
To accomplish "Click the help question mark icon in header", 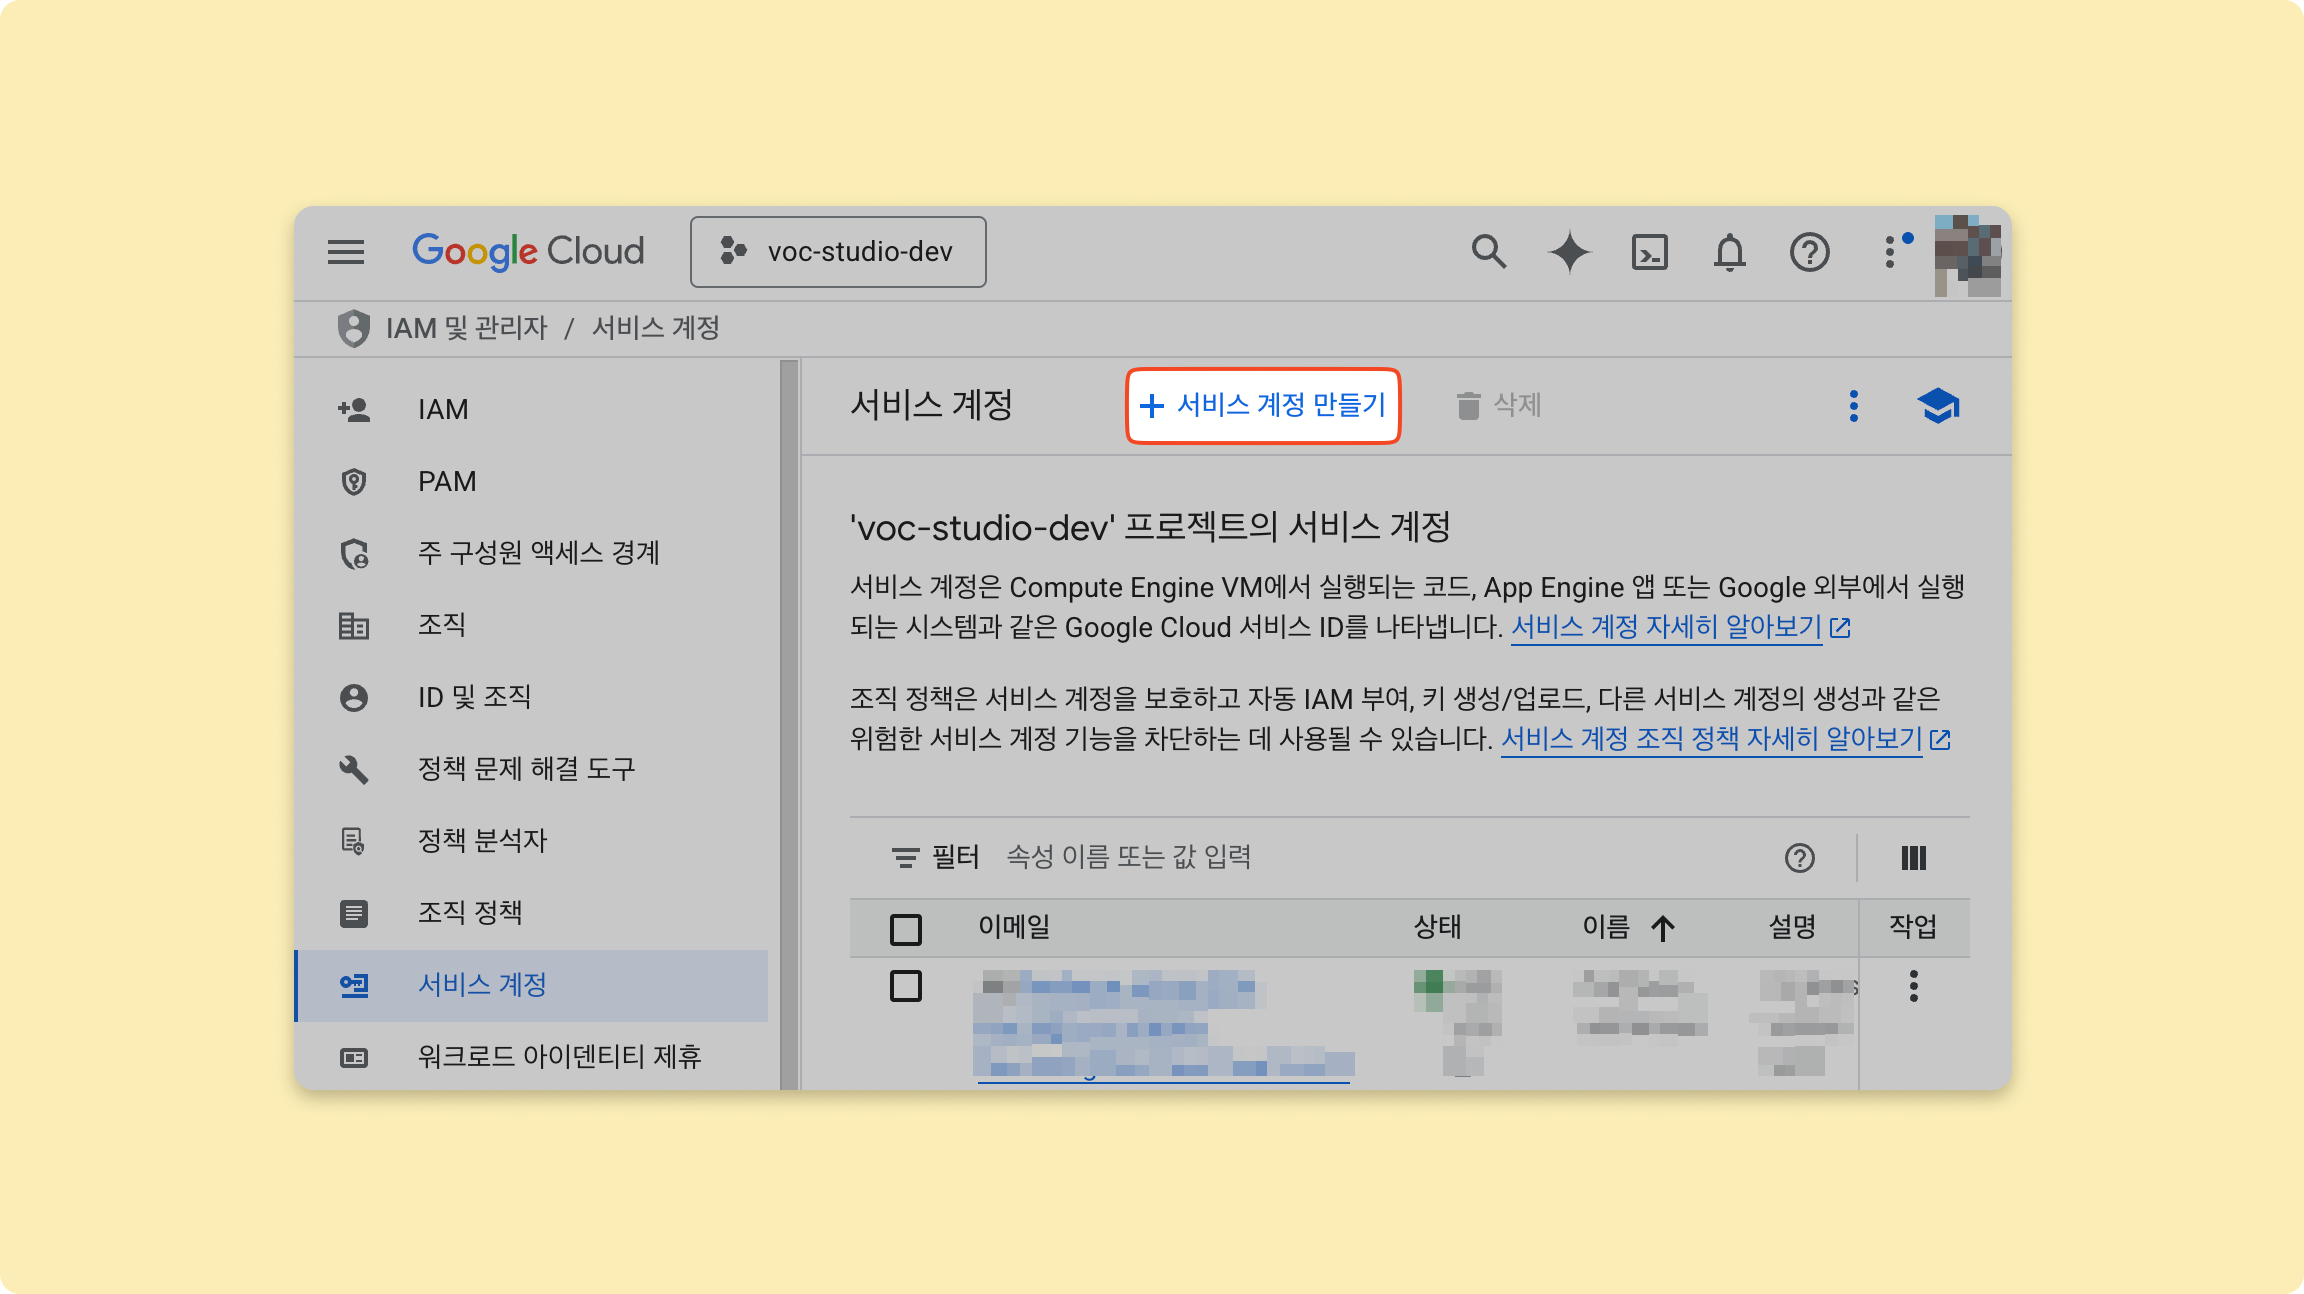I will pyautogui.click(x=1809, y=252).
